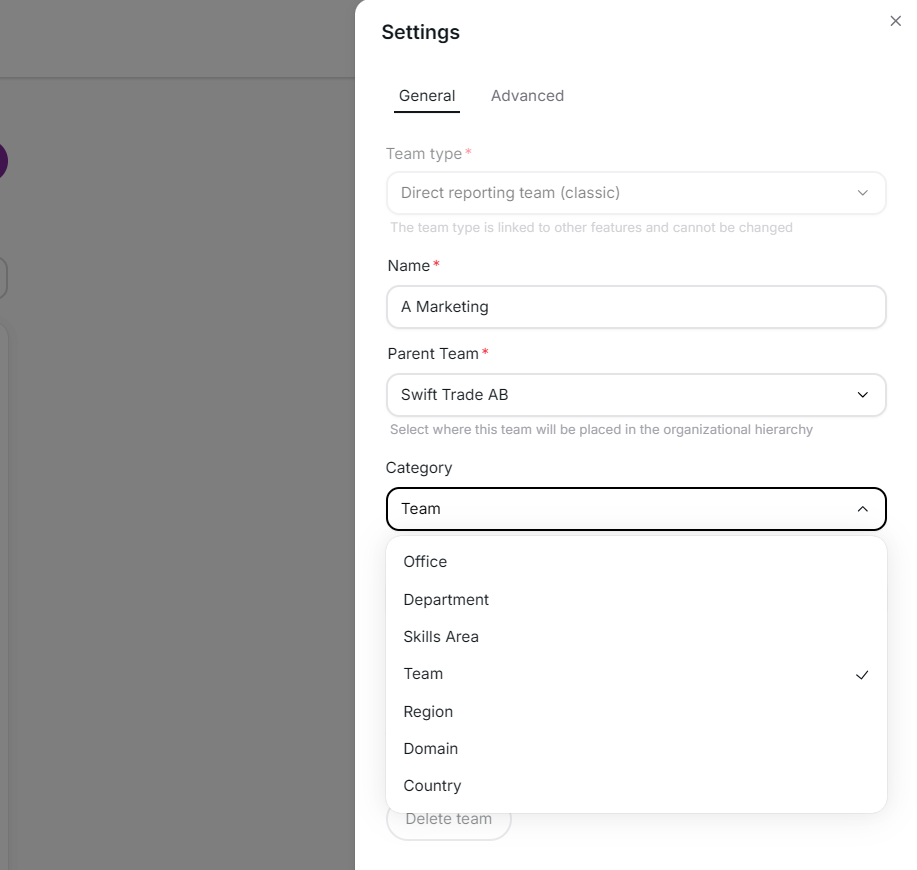Screen dimensions: 917x870
Task: Click the purple avatar circle at left edge
Action: [3, 161]
